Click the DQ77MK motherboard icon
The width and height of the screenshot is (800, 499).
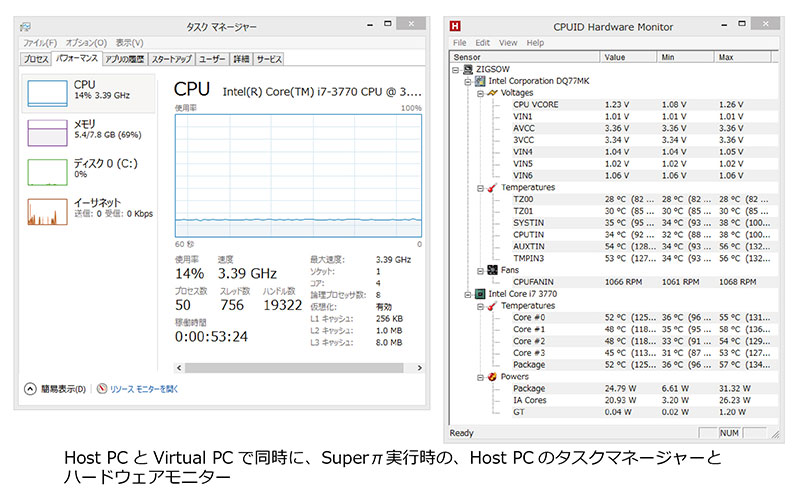(480, 81)
